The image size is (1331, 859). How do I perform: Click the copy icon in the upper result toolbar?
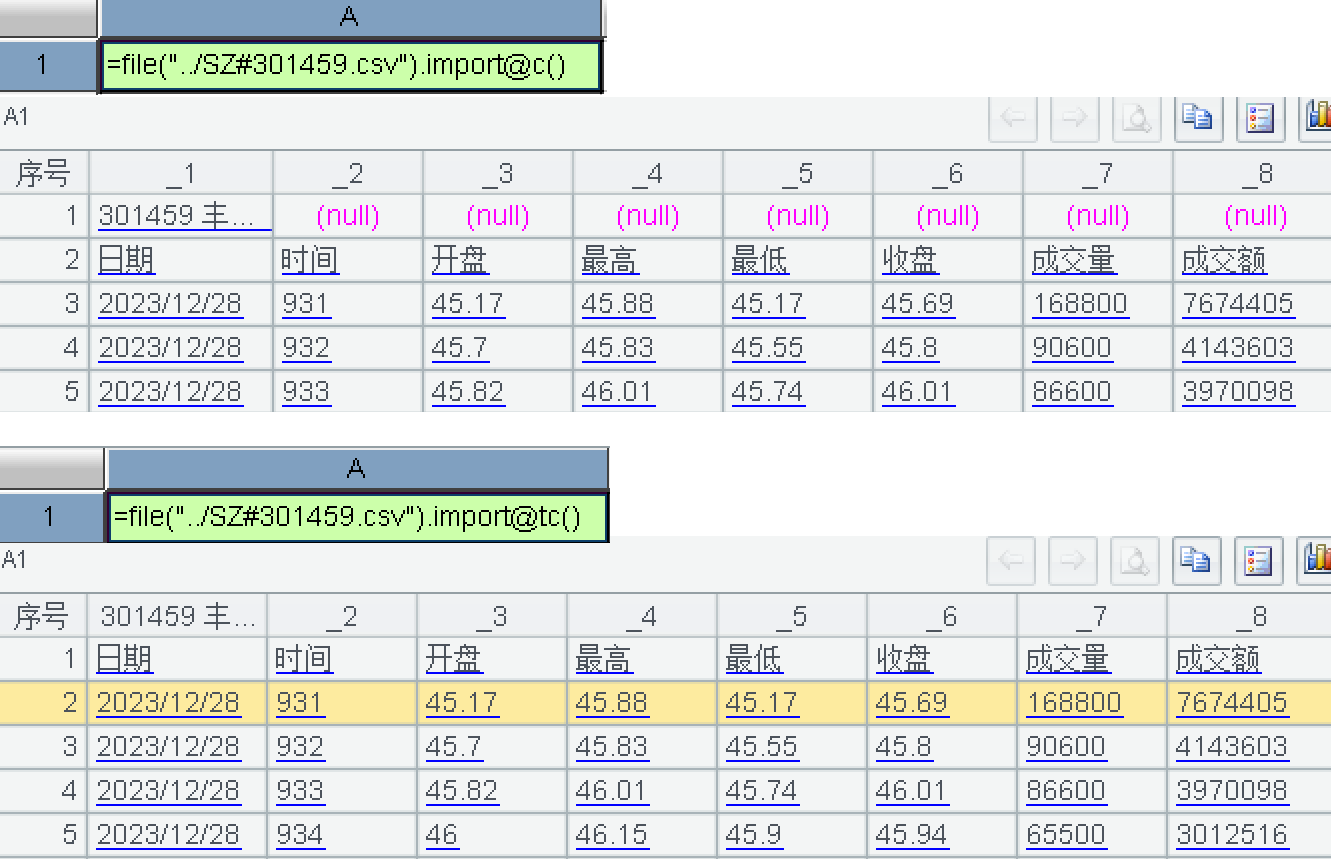click(x=1197, y=119)
